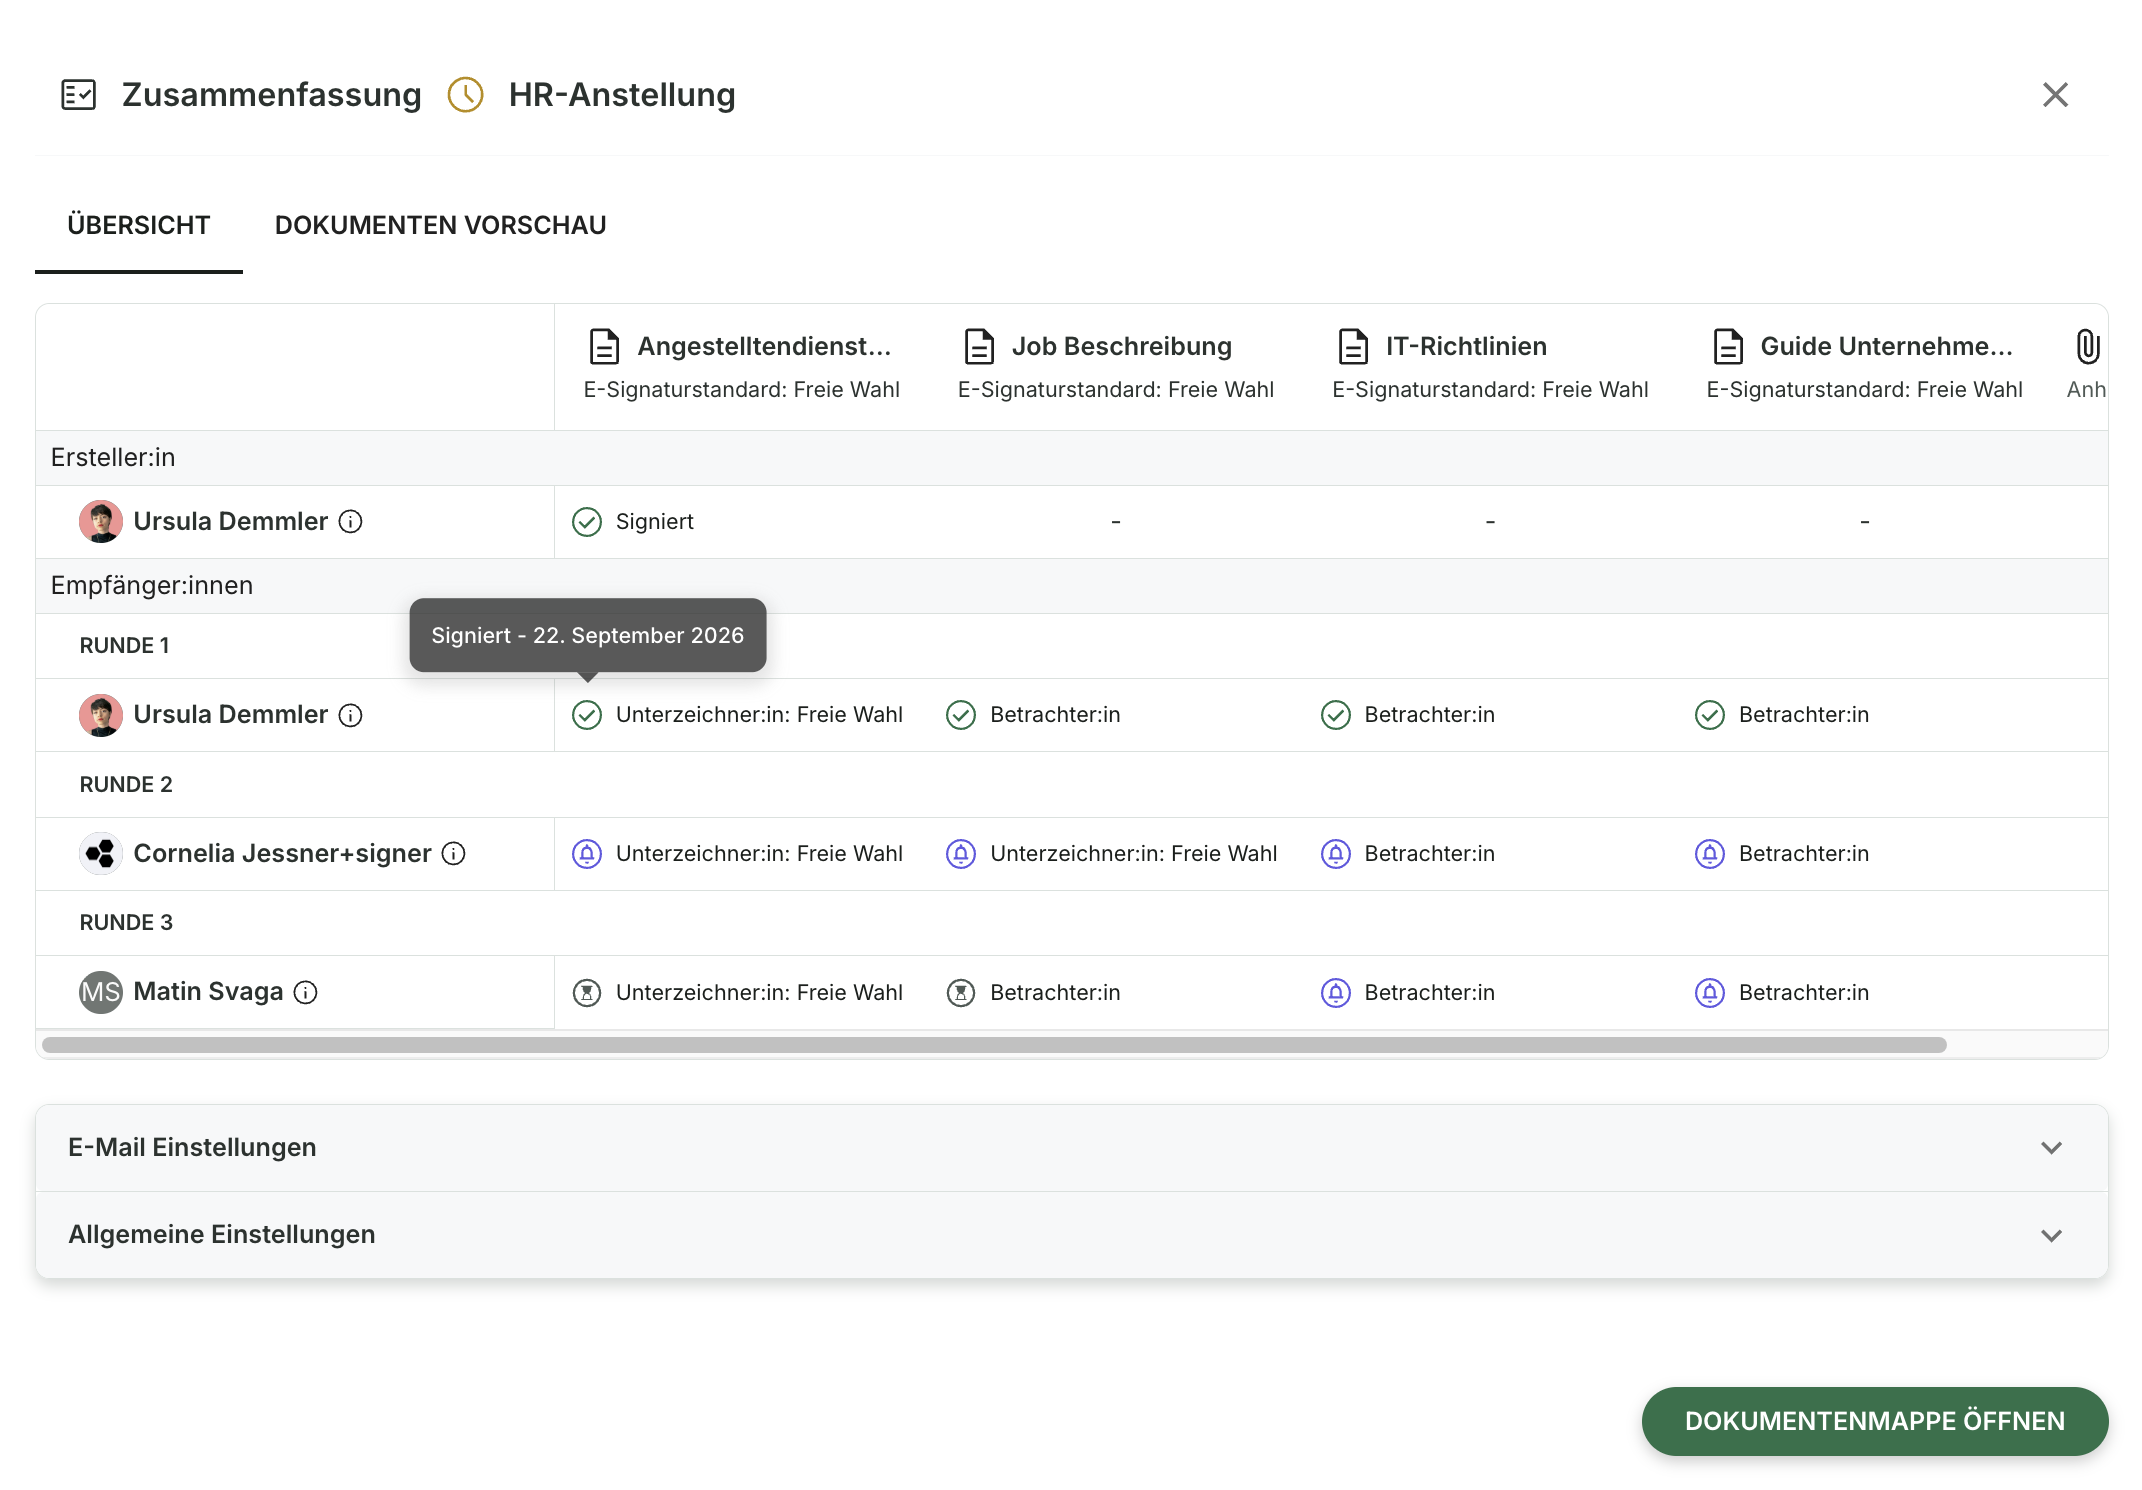2142x1490 pixels.
Task: Click Cornelia's bell icon under Job Beschreibung
Action: [961, 854]
